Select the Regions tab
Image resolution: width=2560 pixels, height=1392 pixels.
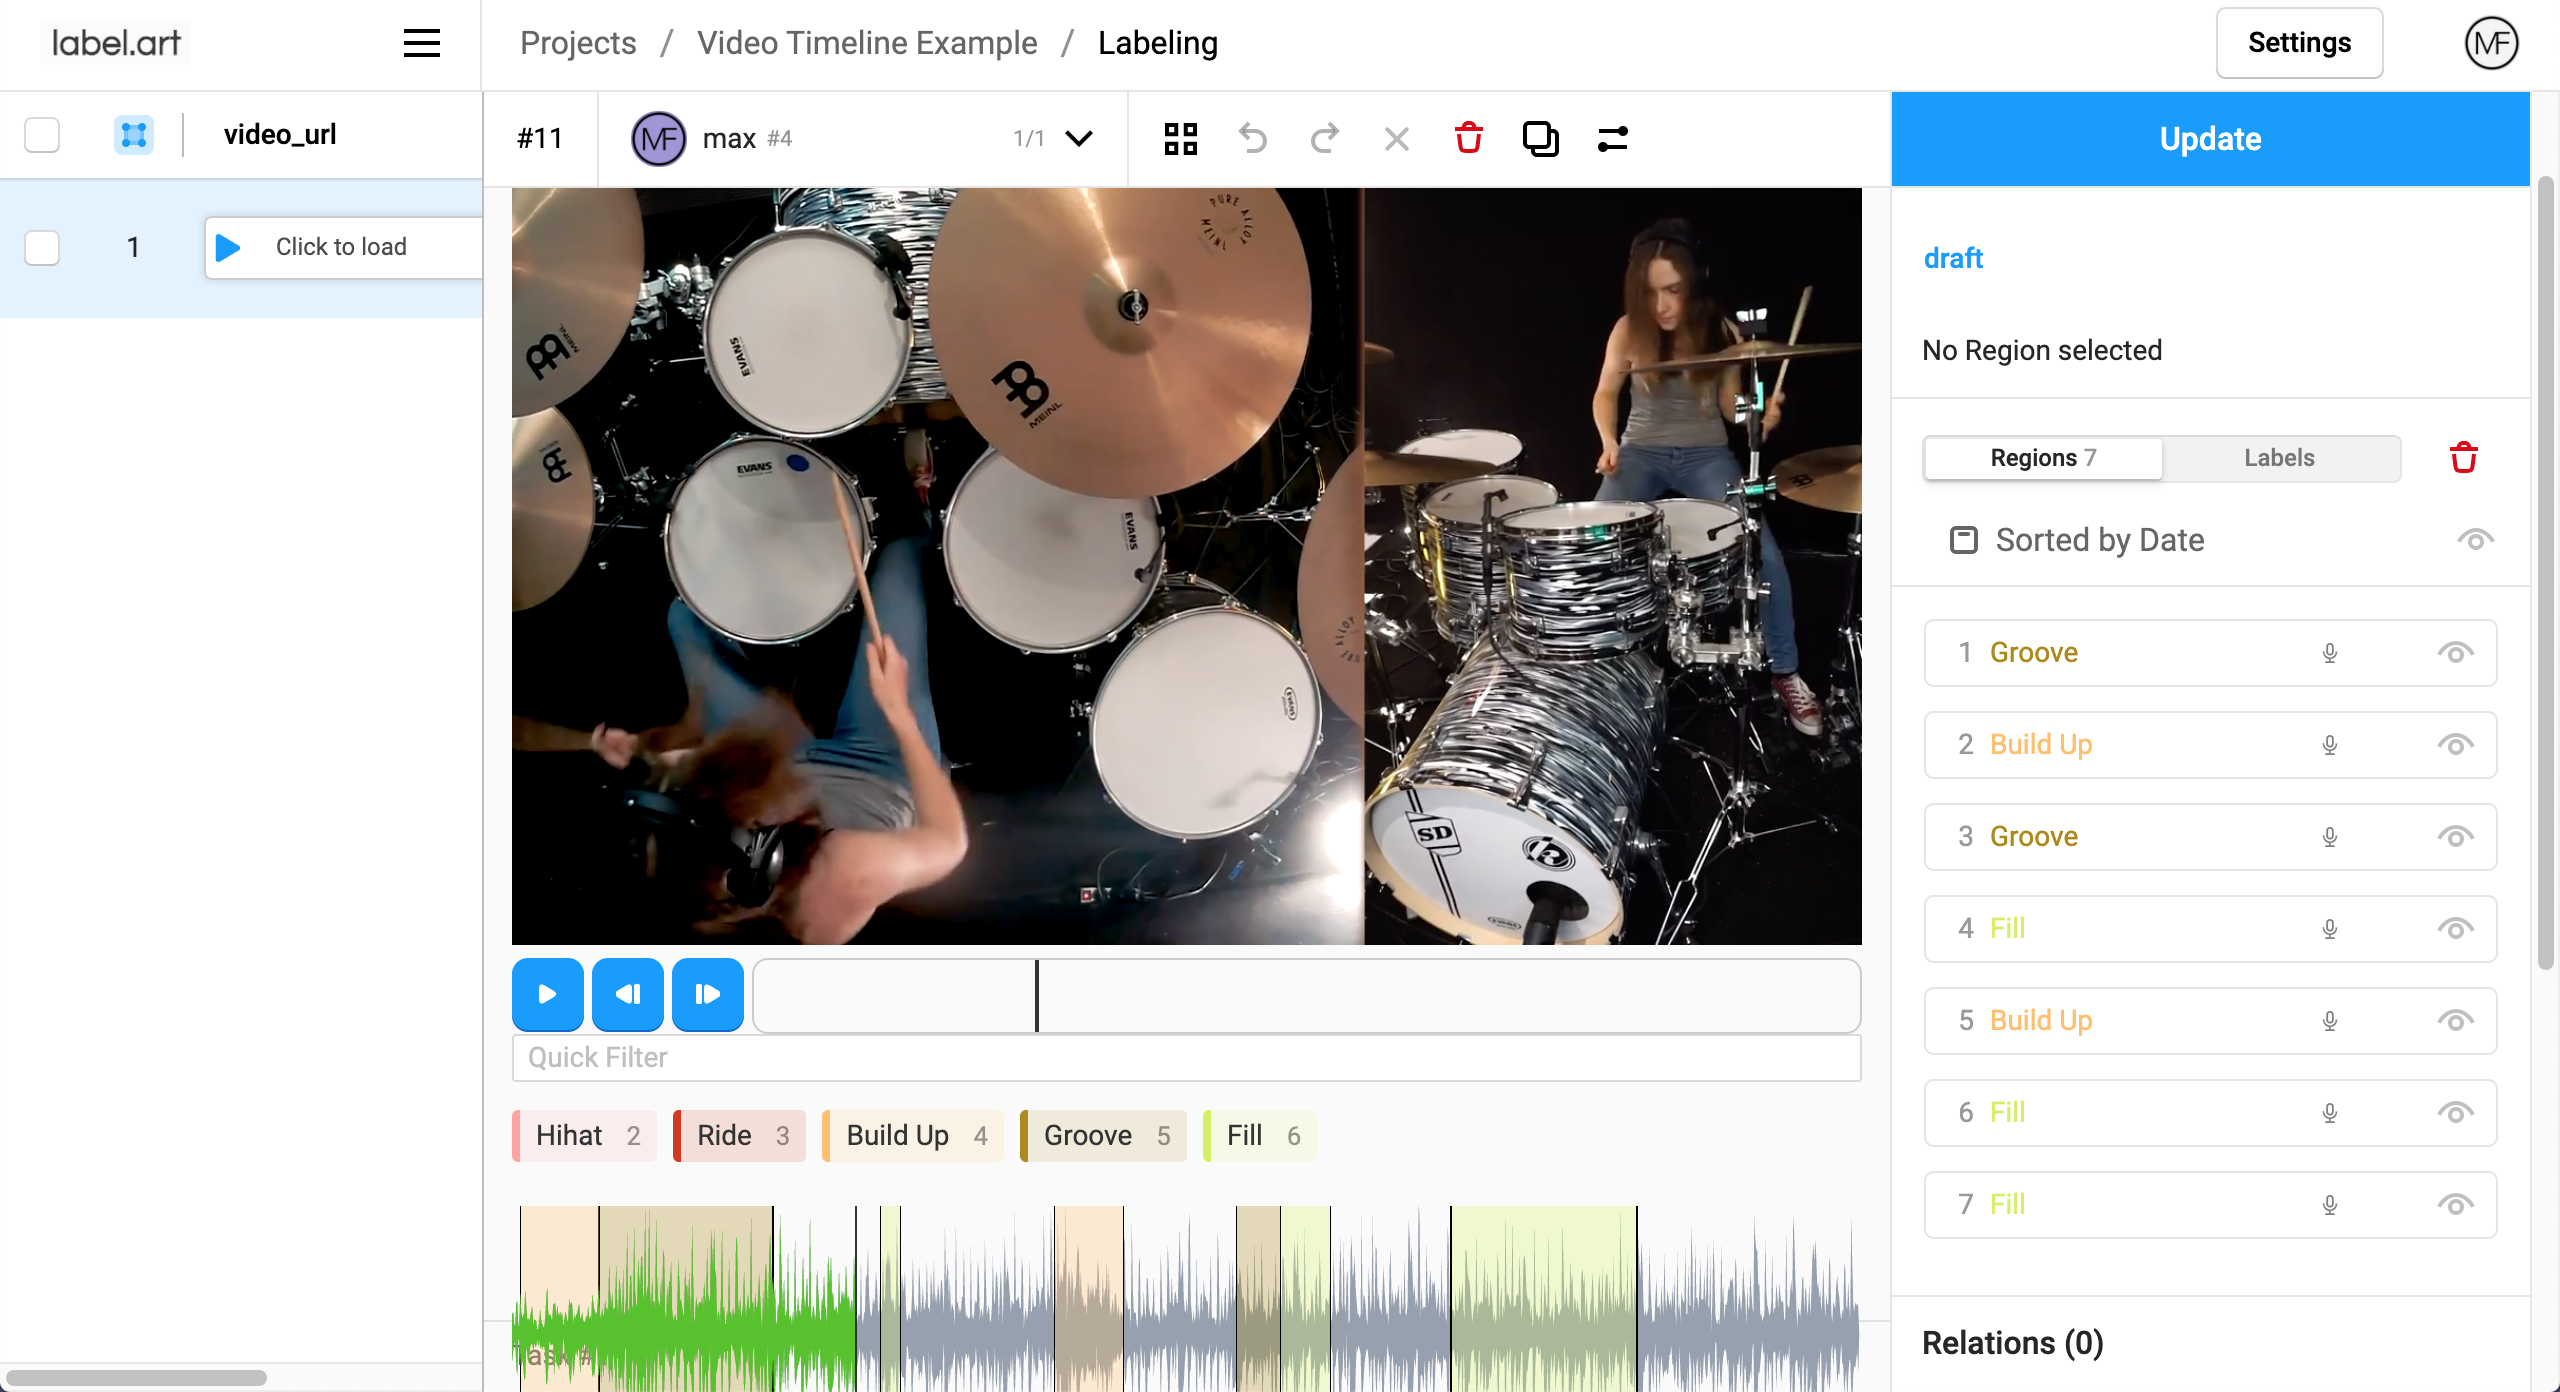click(2043, 458)
